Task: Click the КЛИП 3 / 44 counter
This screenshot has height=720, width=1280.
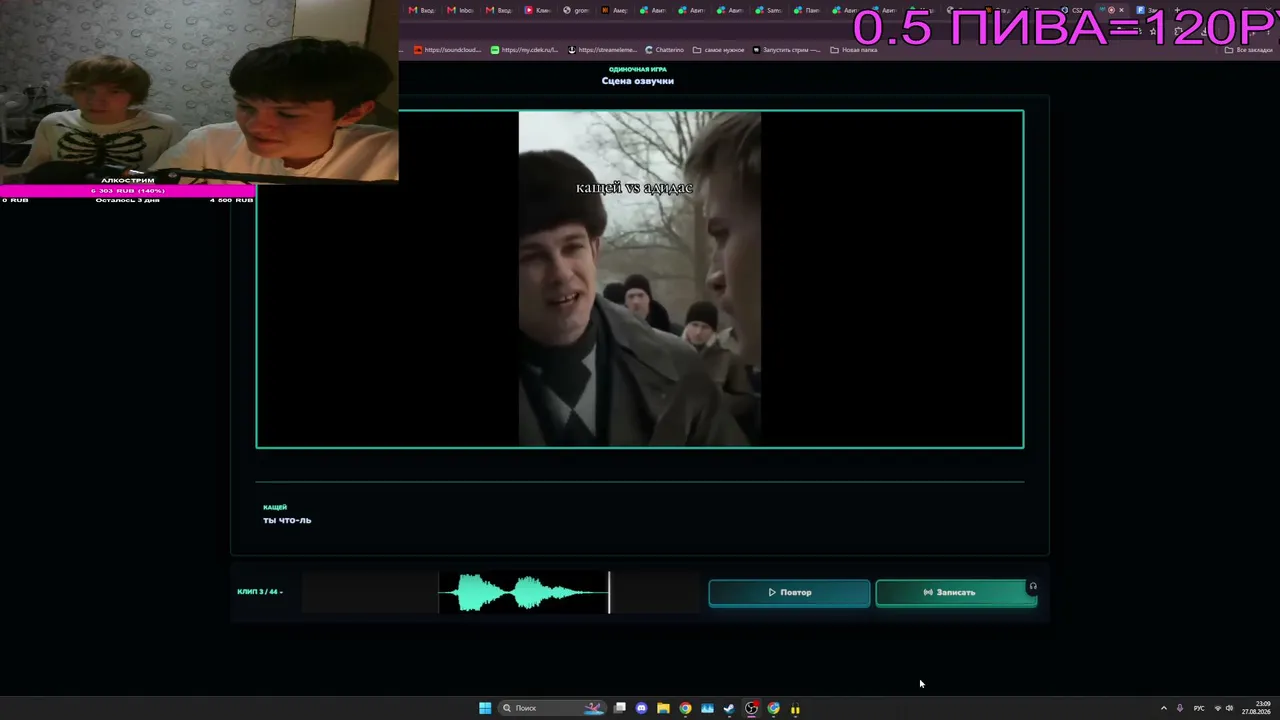Action: [x=260, y=592]
